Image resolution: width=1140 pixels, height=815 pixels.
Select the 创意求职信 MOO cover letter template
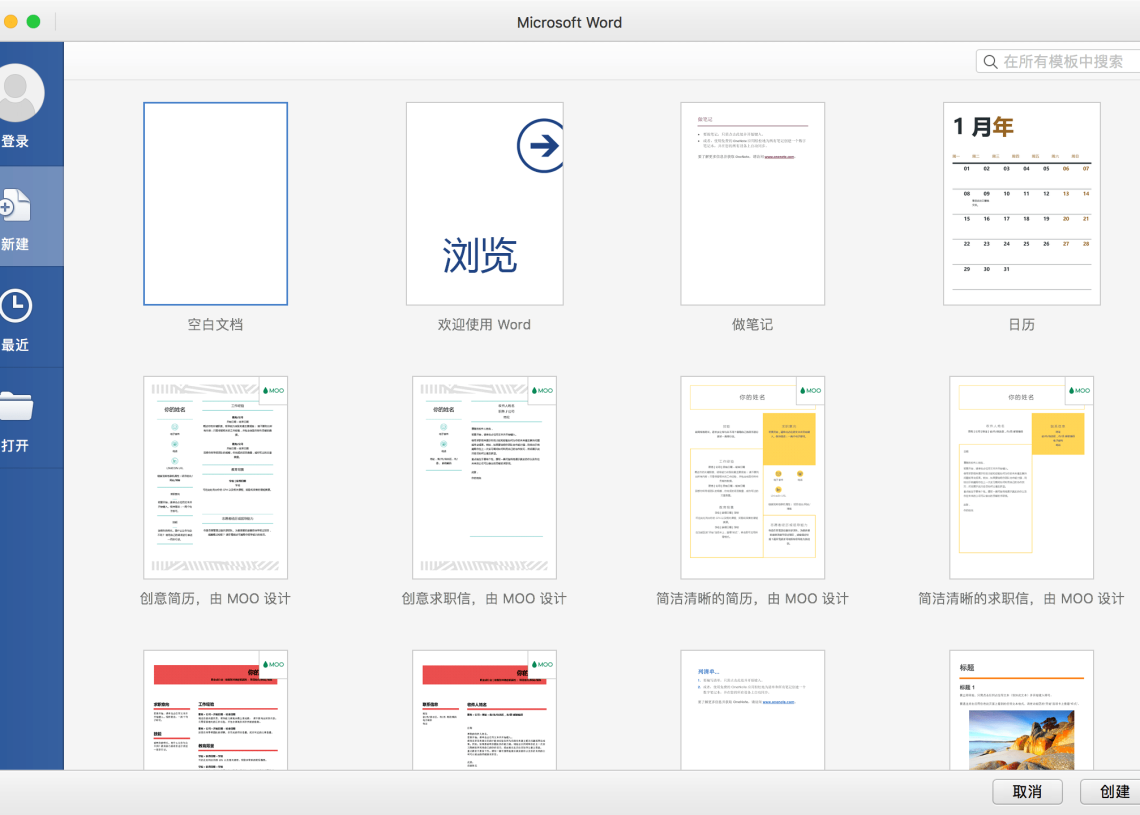click(484, 476)
